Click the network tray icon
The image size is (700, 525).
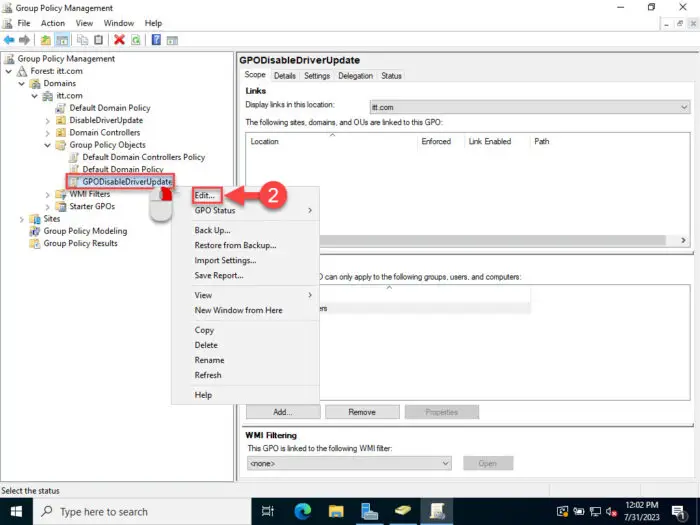[x=595, y=512]
